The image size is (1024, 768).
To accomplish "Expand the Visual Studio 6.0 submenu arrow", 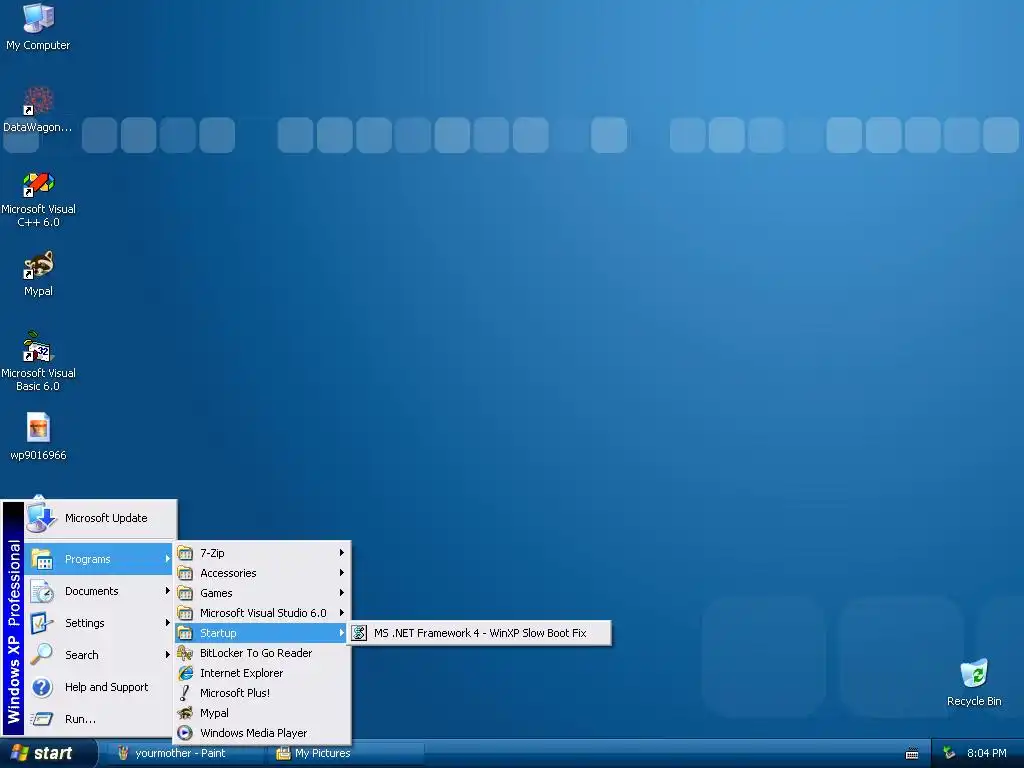I will [342, 613].
